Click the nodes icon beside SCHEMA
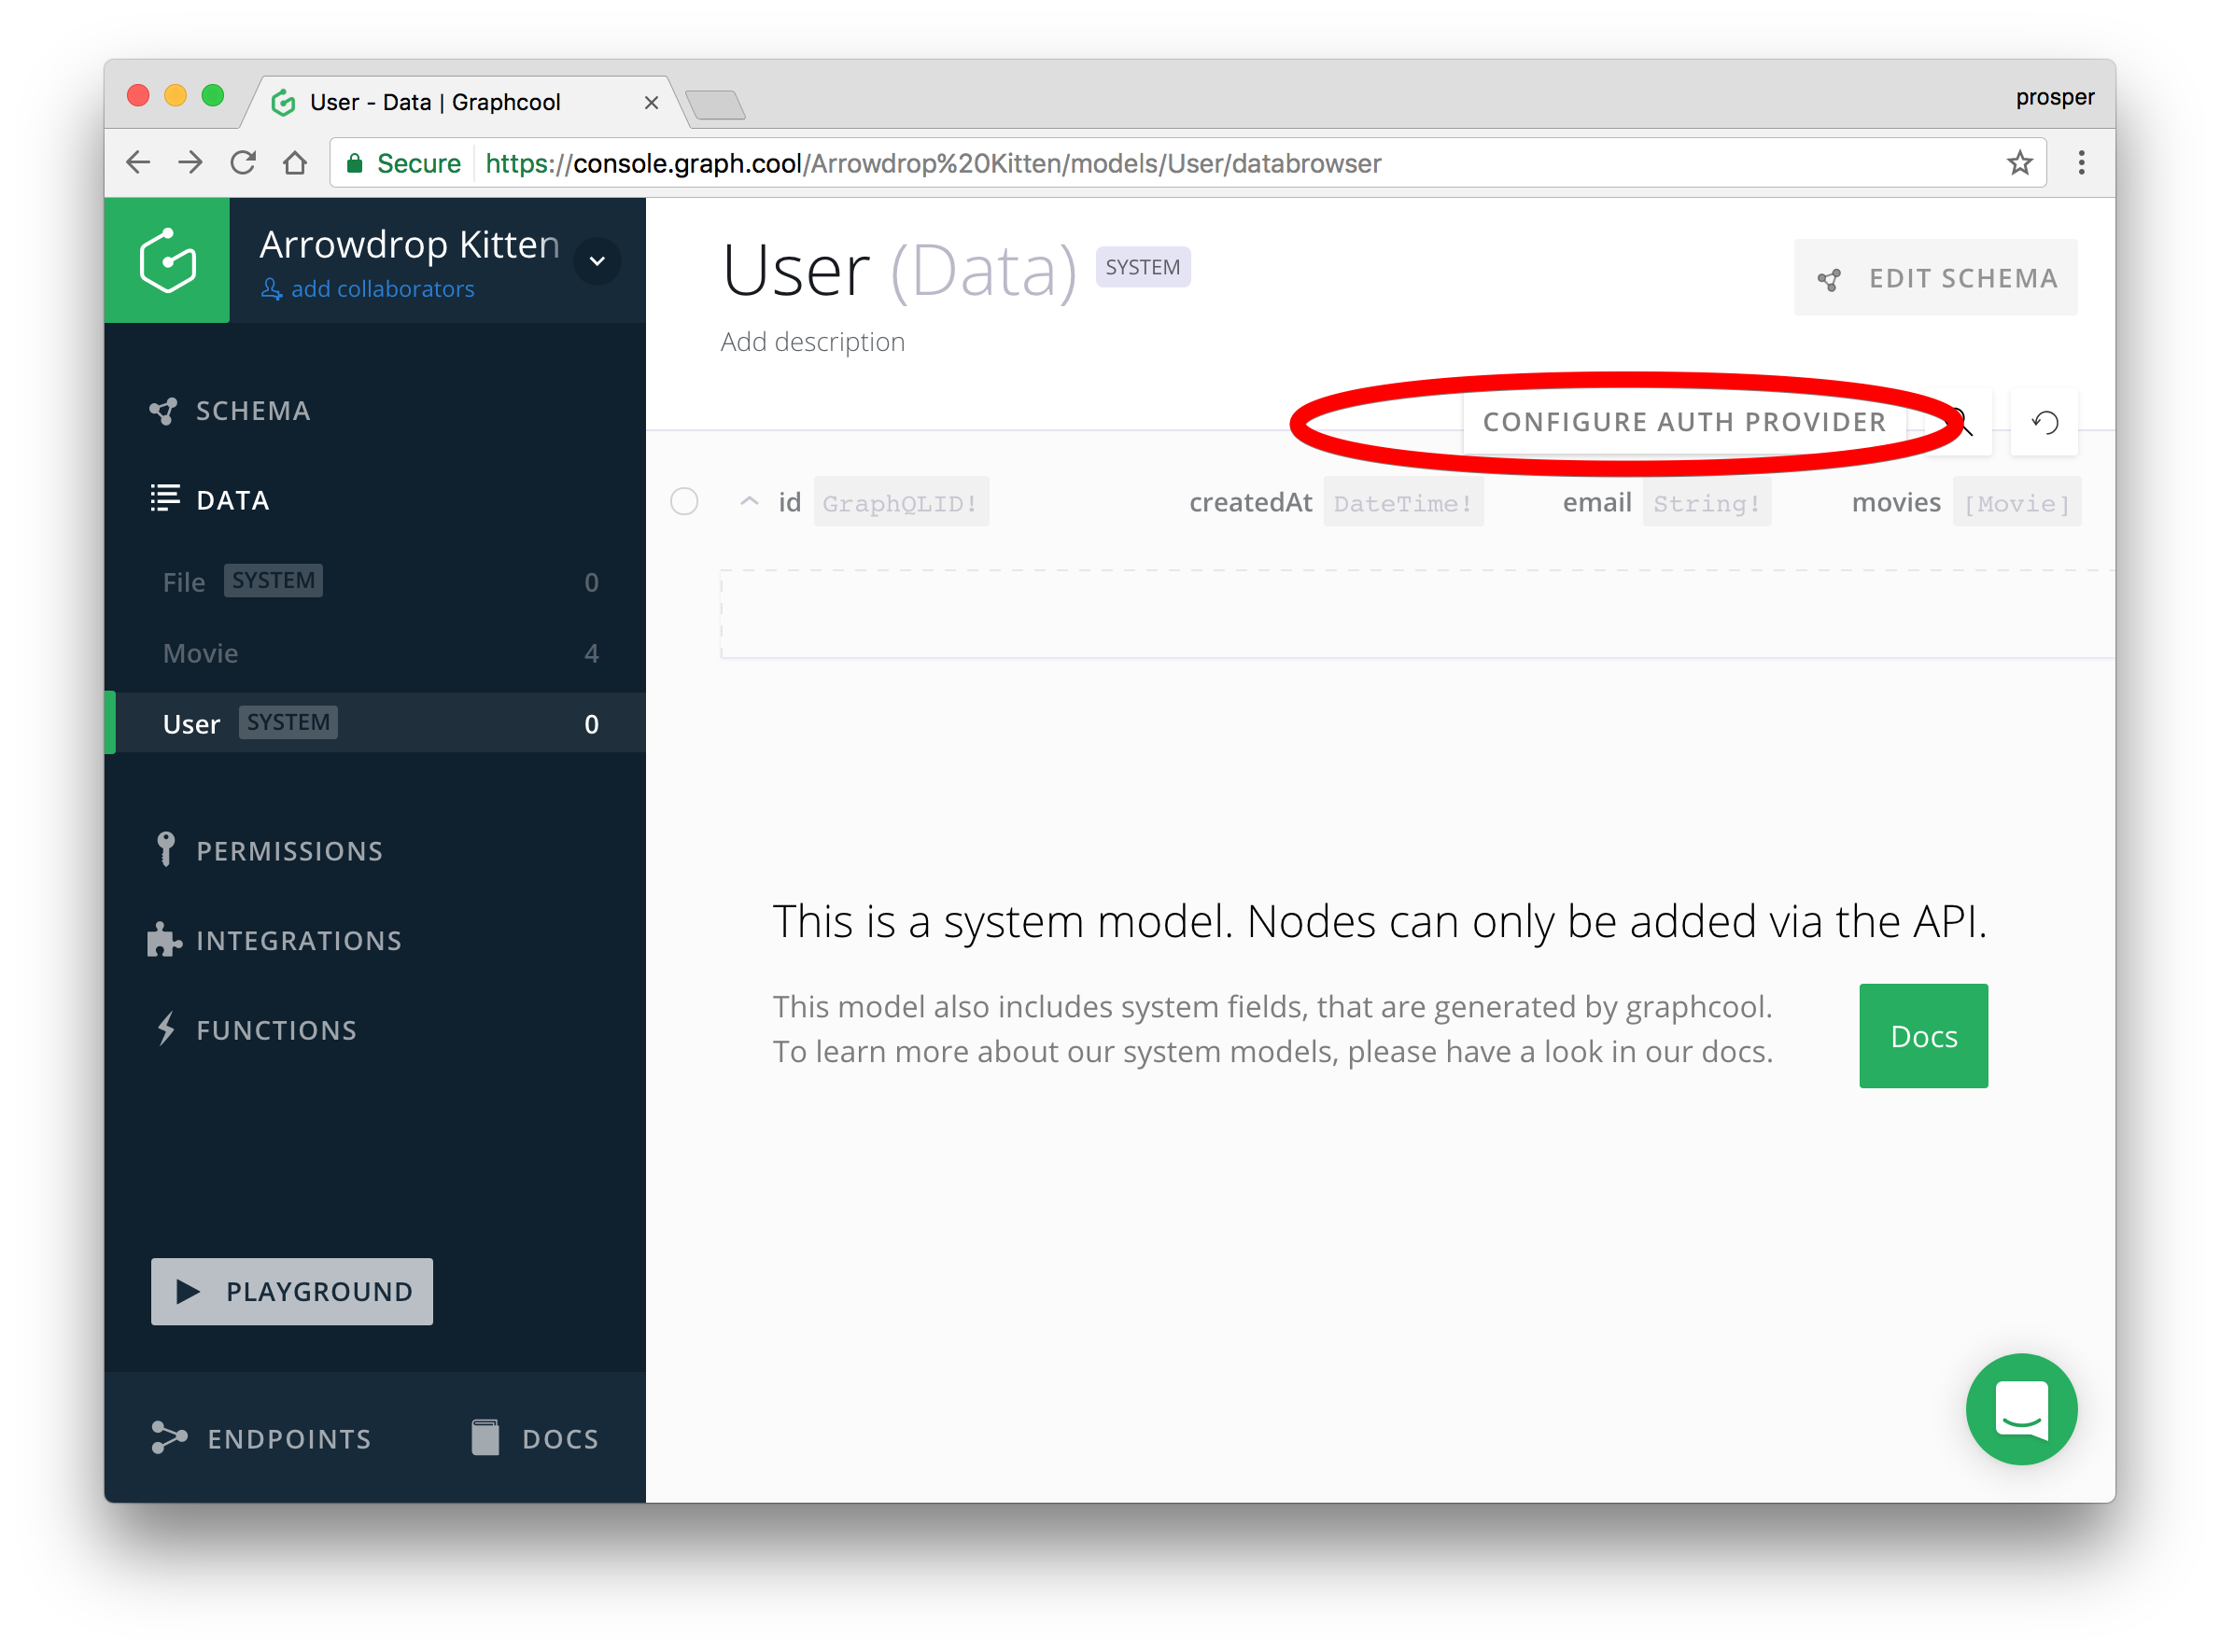This screenshot has height=1652, width=2220. 163,411
